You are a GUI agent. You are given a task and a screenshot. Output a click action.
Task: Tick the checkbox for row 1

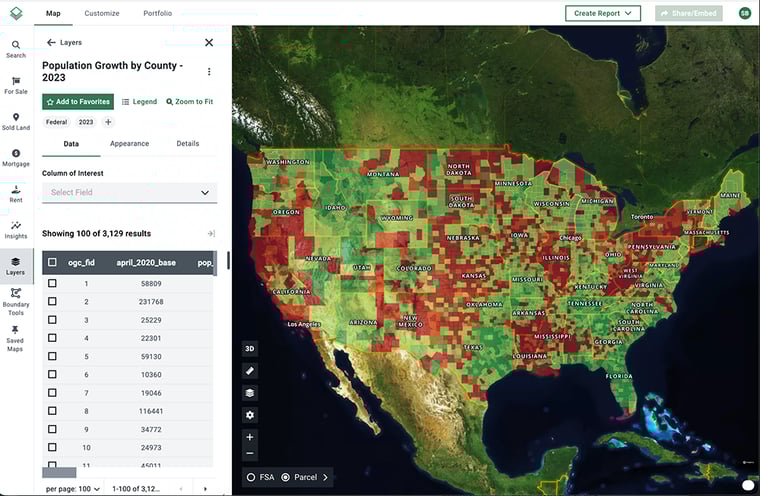52,284
